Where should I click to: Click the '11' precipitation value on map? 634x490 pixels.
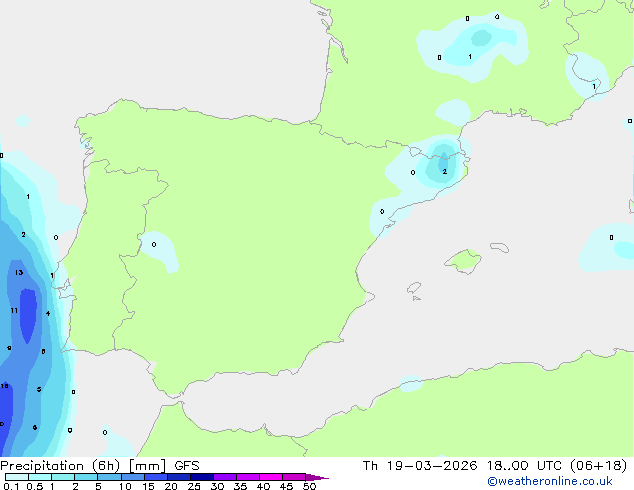pos(14,310)
